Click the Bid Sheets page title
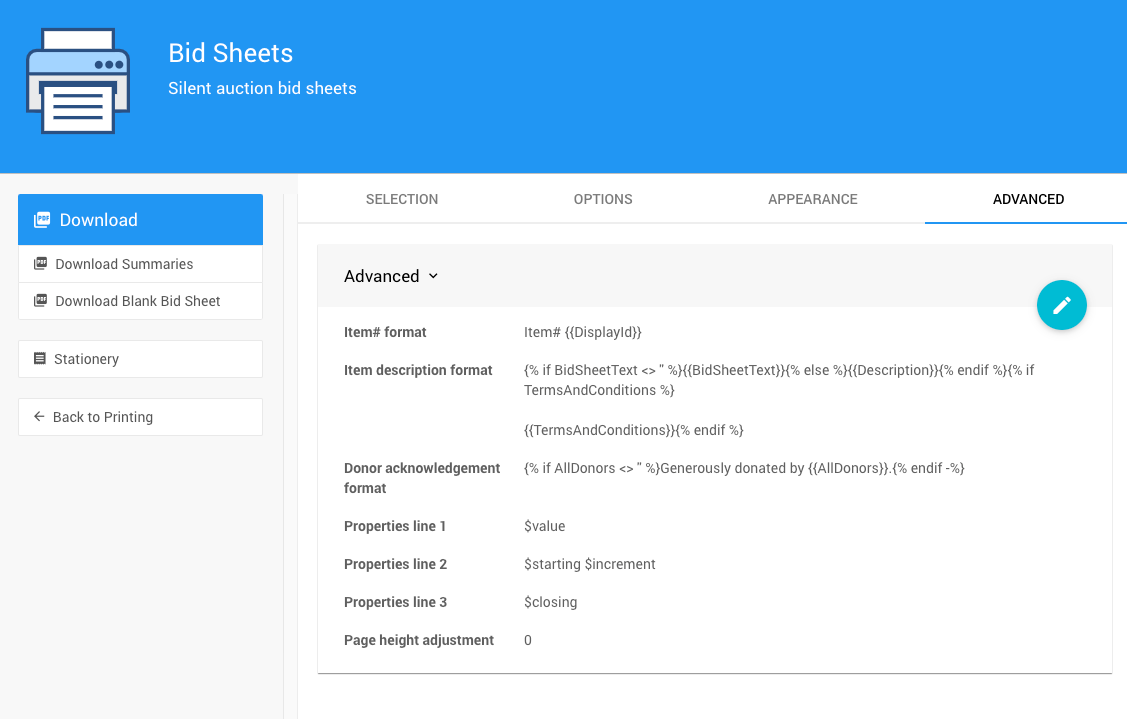1127x719 pixels. coord(230,53)
